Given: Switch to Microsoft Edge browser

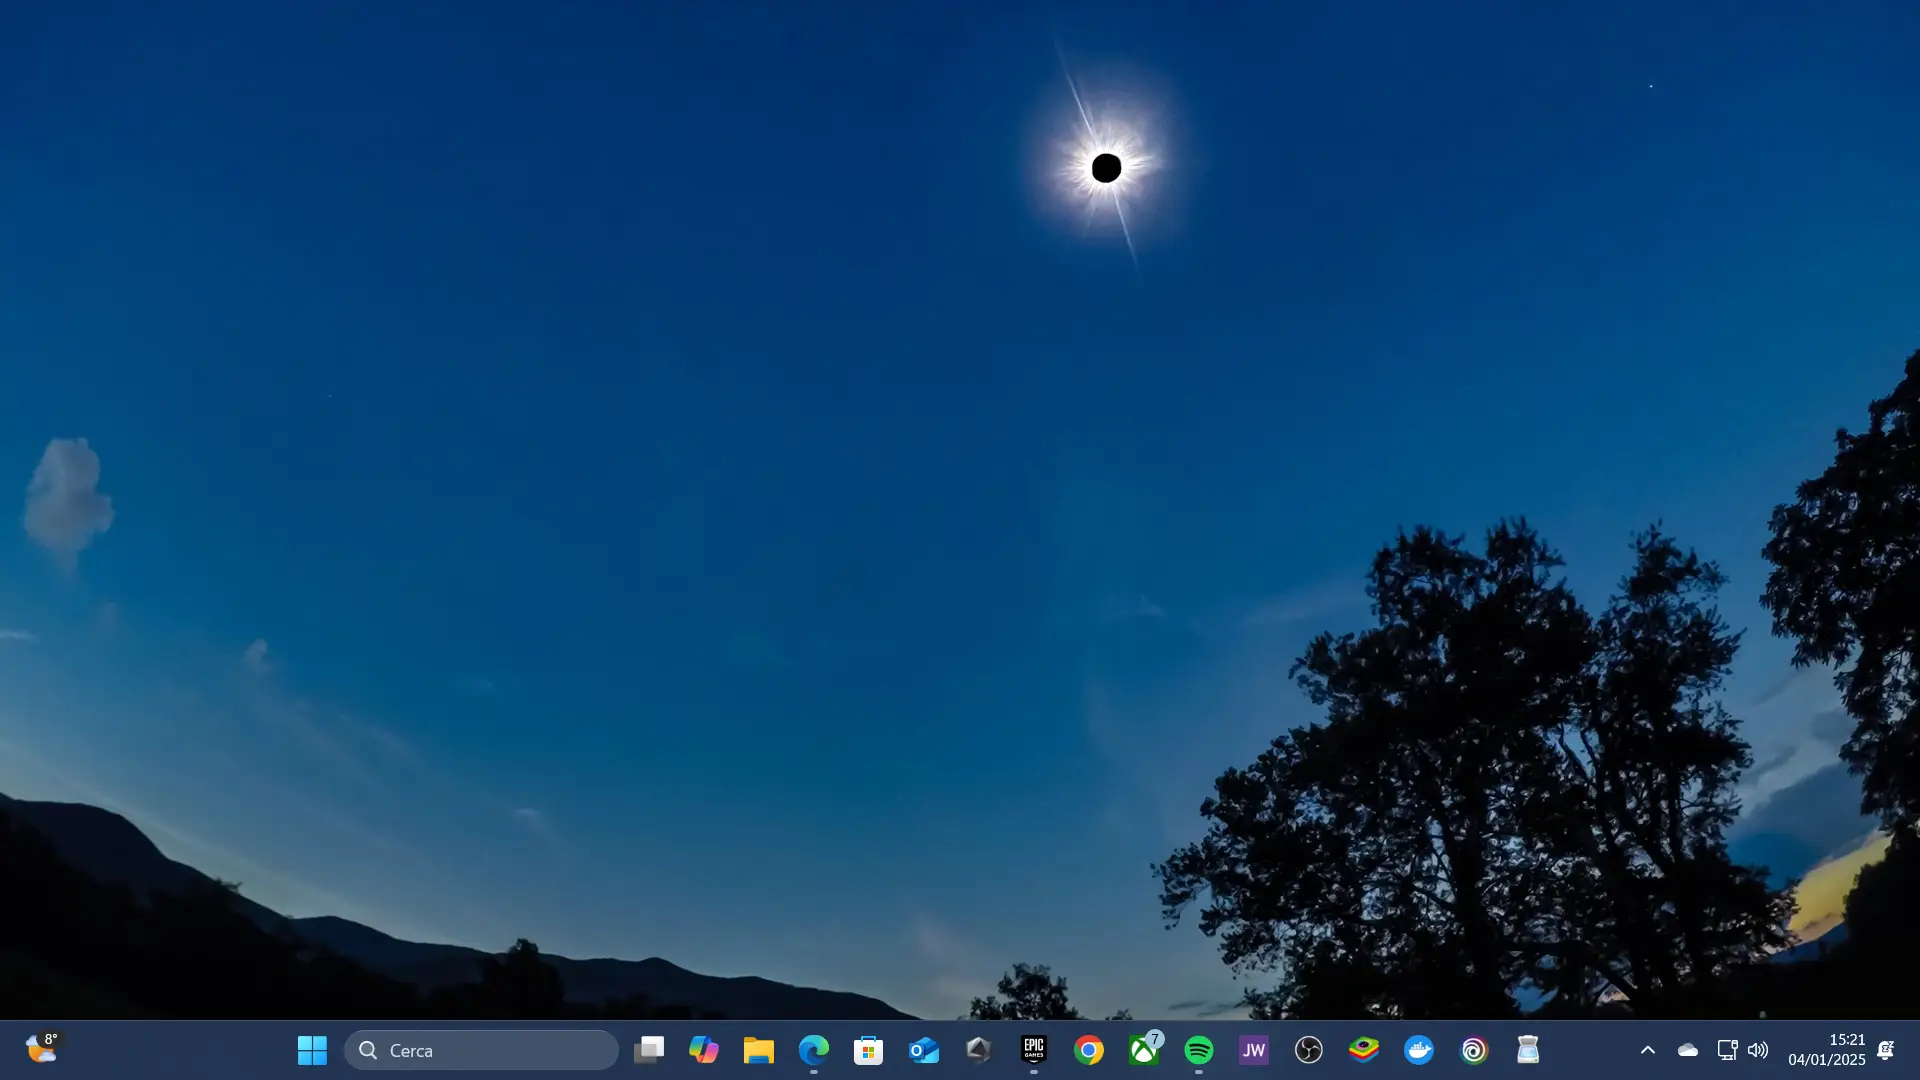Looking at the screenshot, I should [x=814, y=1050].
